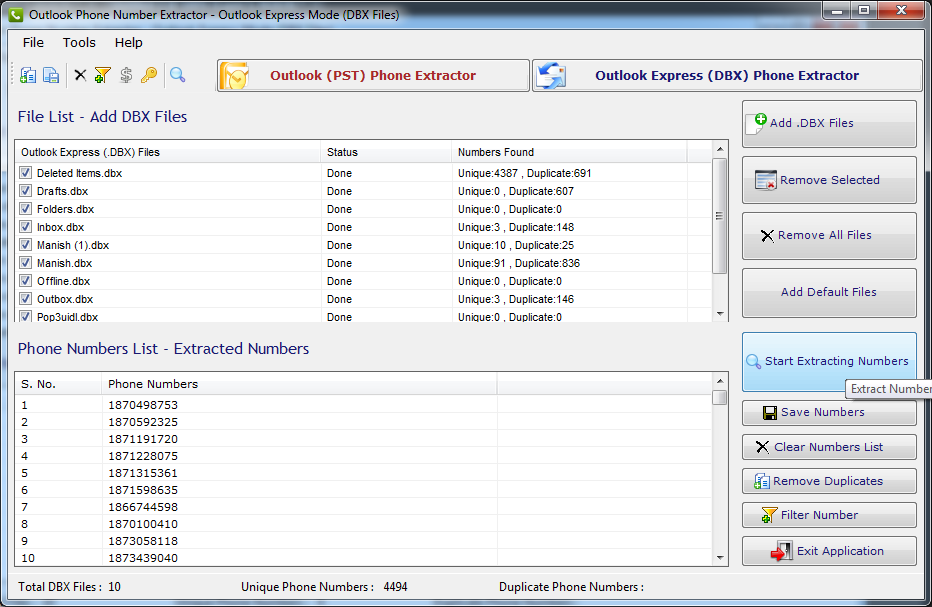932x607 pixels.
Task: Uncheck Inbox.dbx checkbox
Action: pos(25,227)
